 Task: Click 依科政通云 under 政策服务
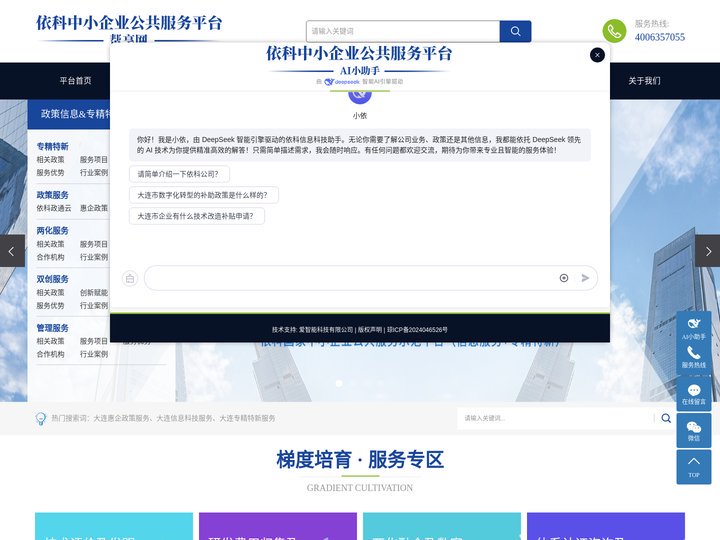pos(54,208)
